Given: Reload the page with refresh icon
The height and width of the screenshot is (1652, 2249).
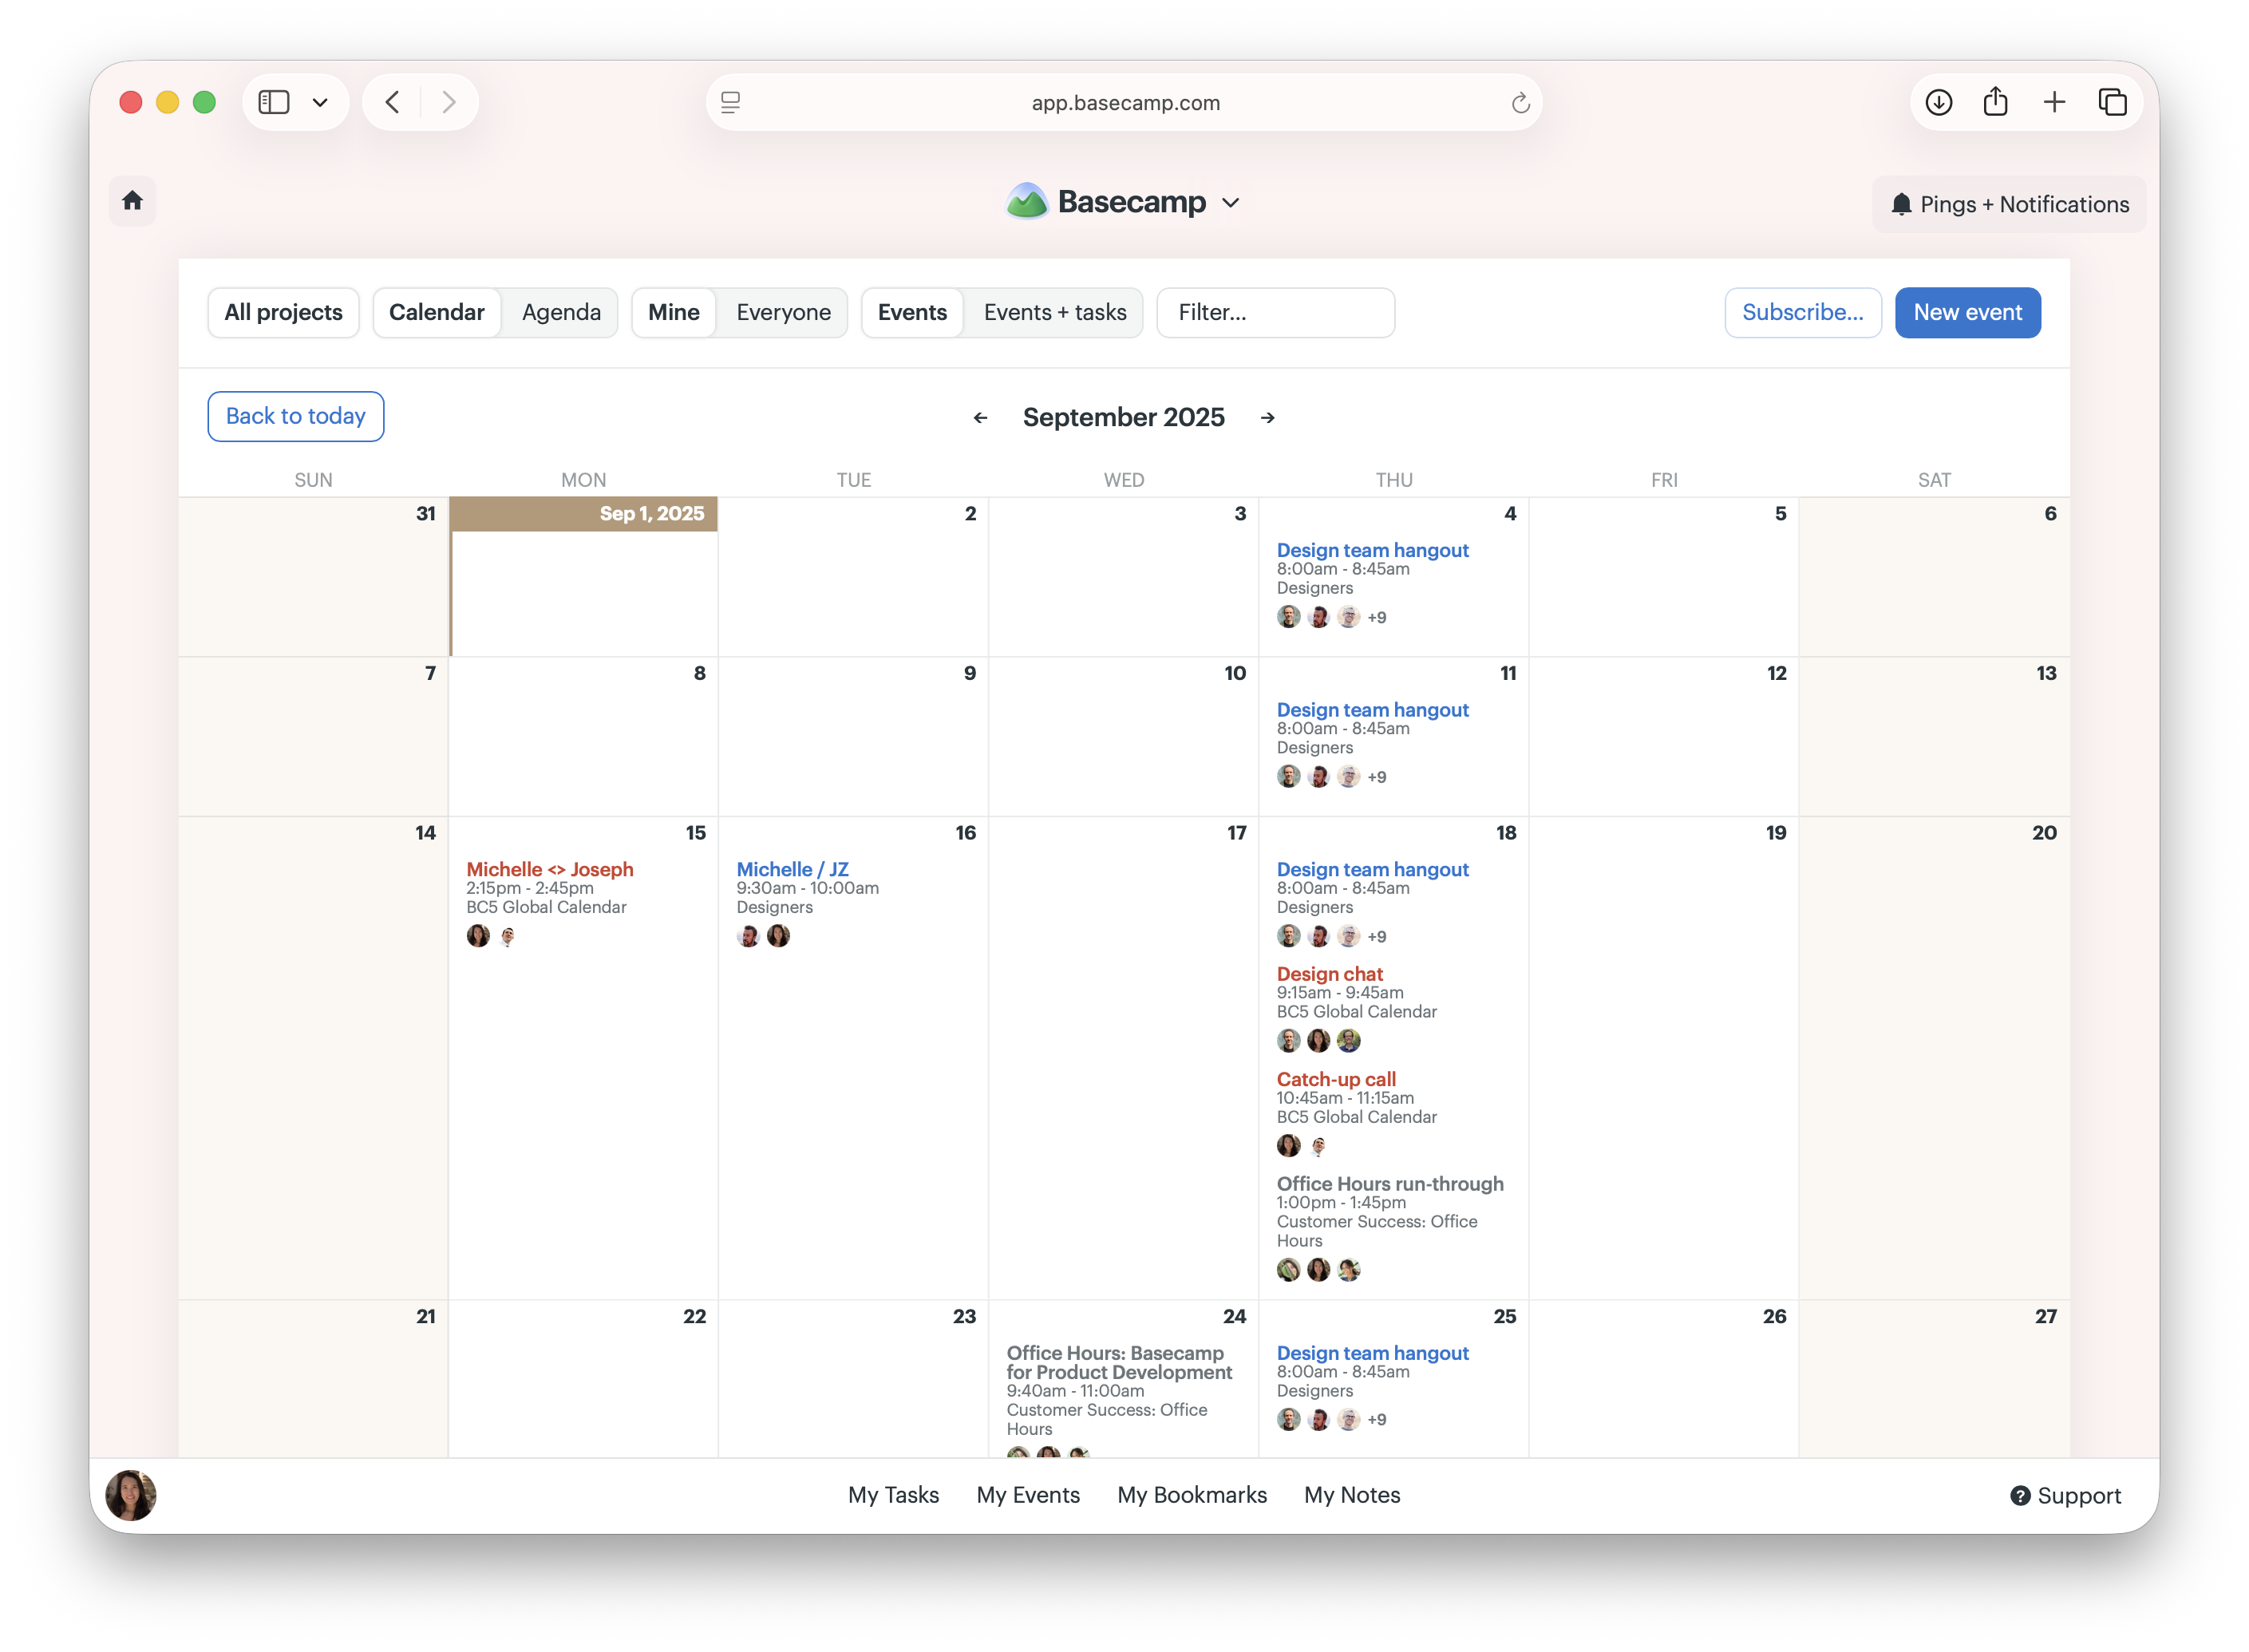Looking at the screenshot, I should [1520, 102].
